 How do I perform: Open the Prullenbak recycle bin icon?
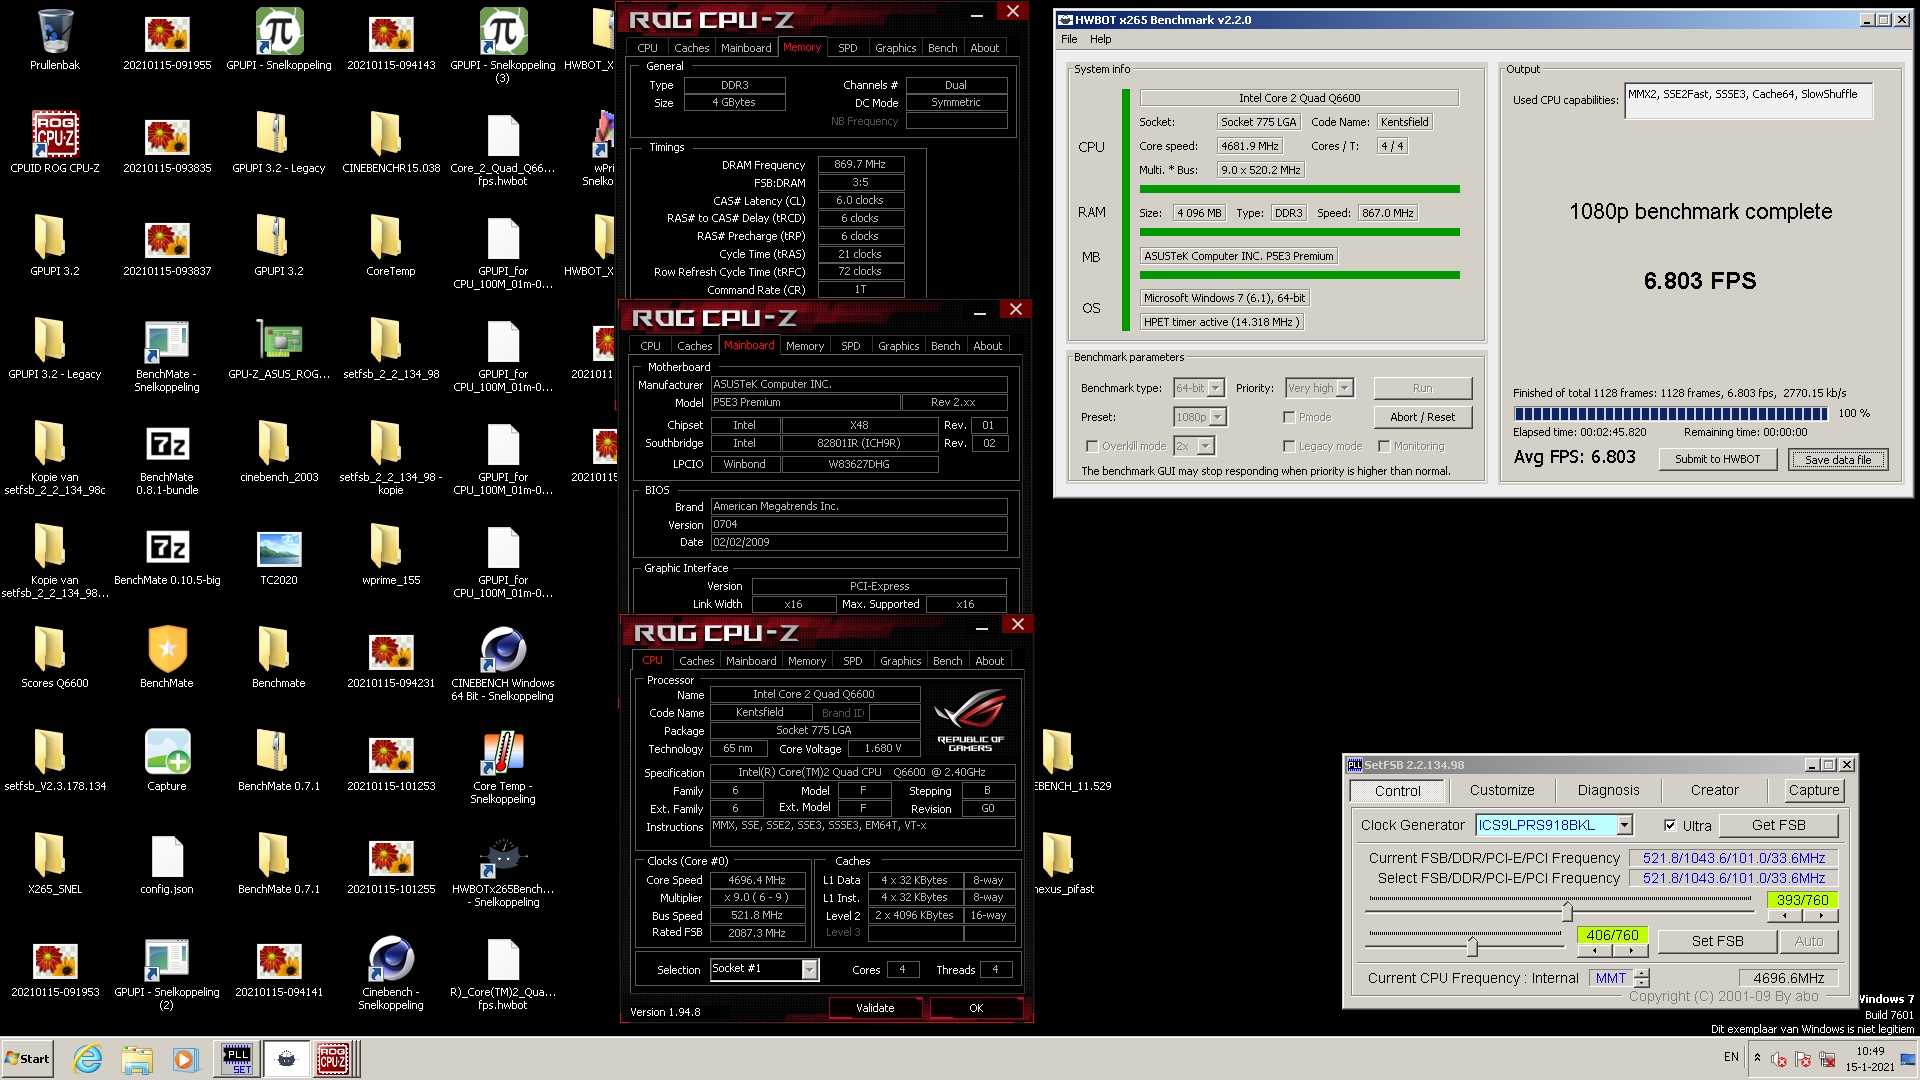(55, 40)
